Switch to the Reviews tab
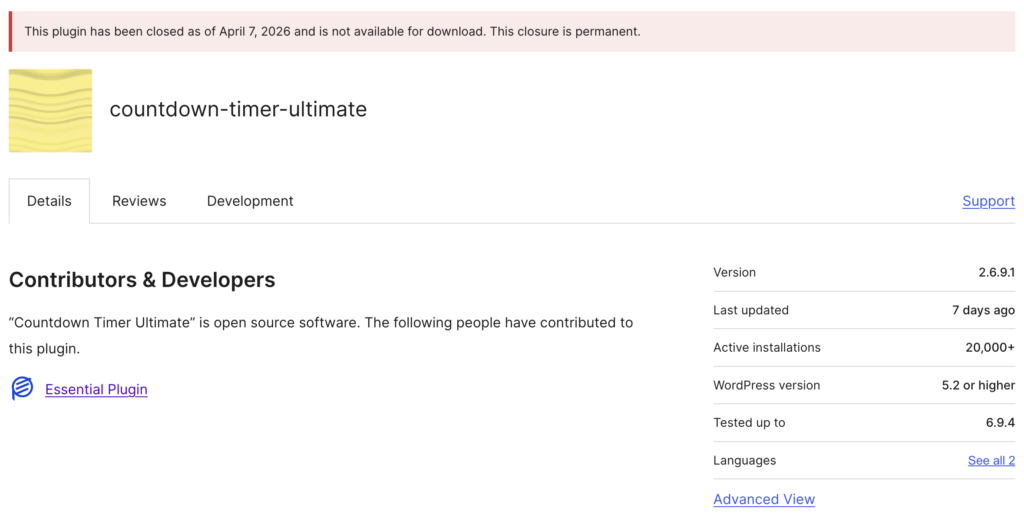The width and height of the screenshot is (1024, 521). [x=139, y=201]
